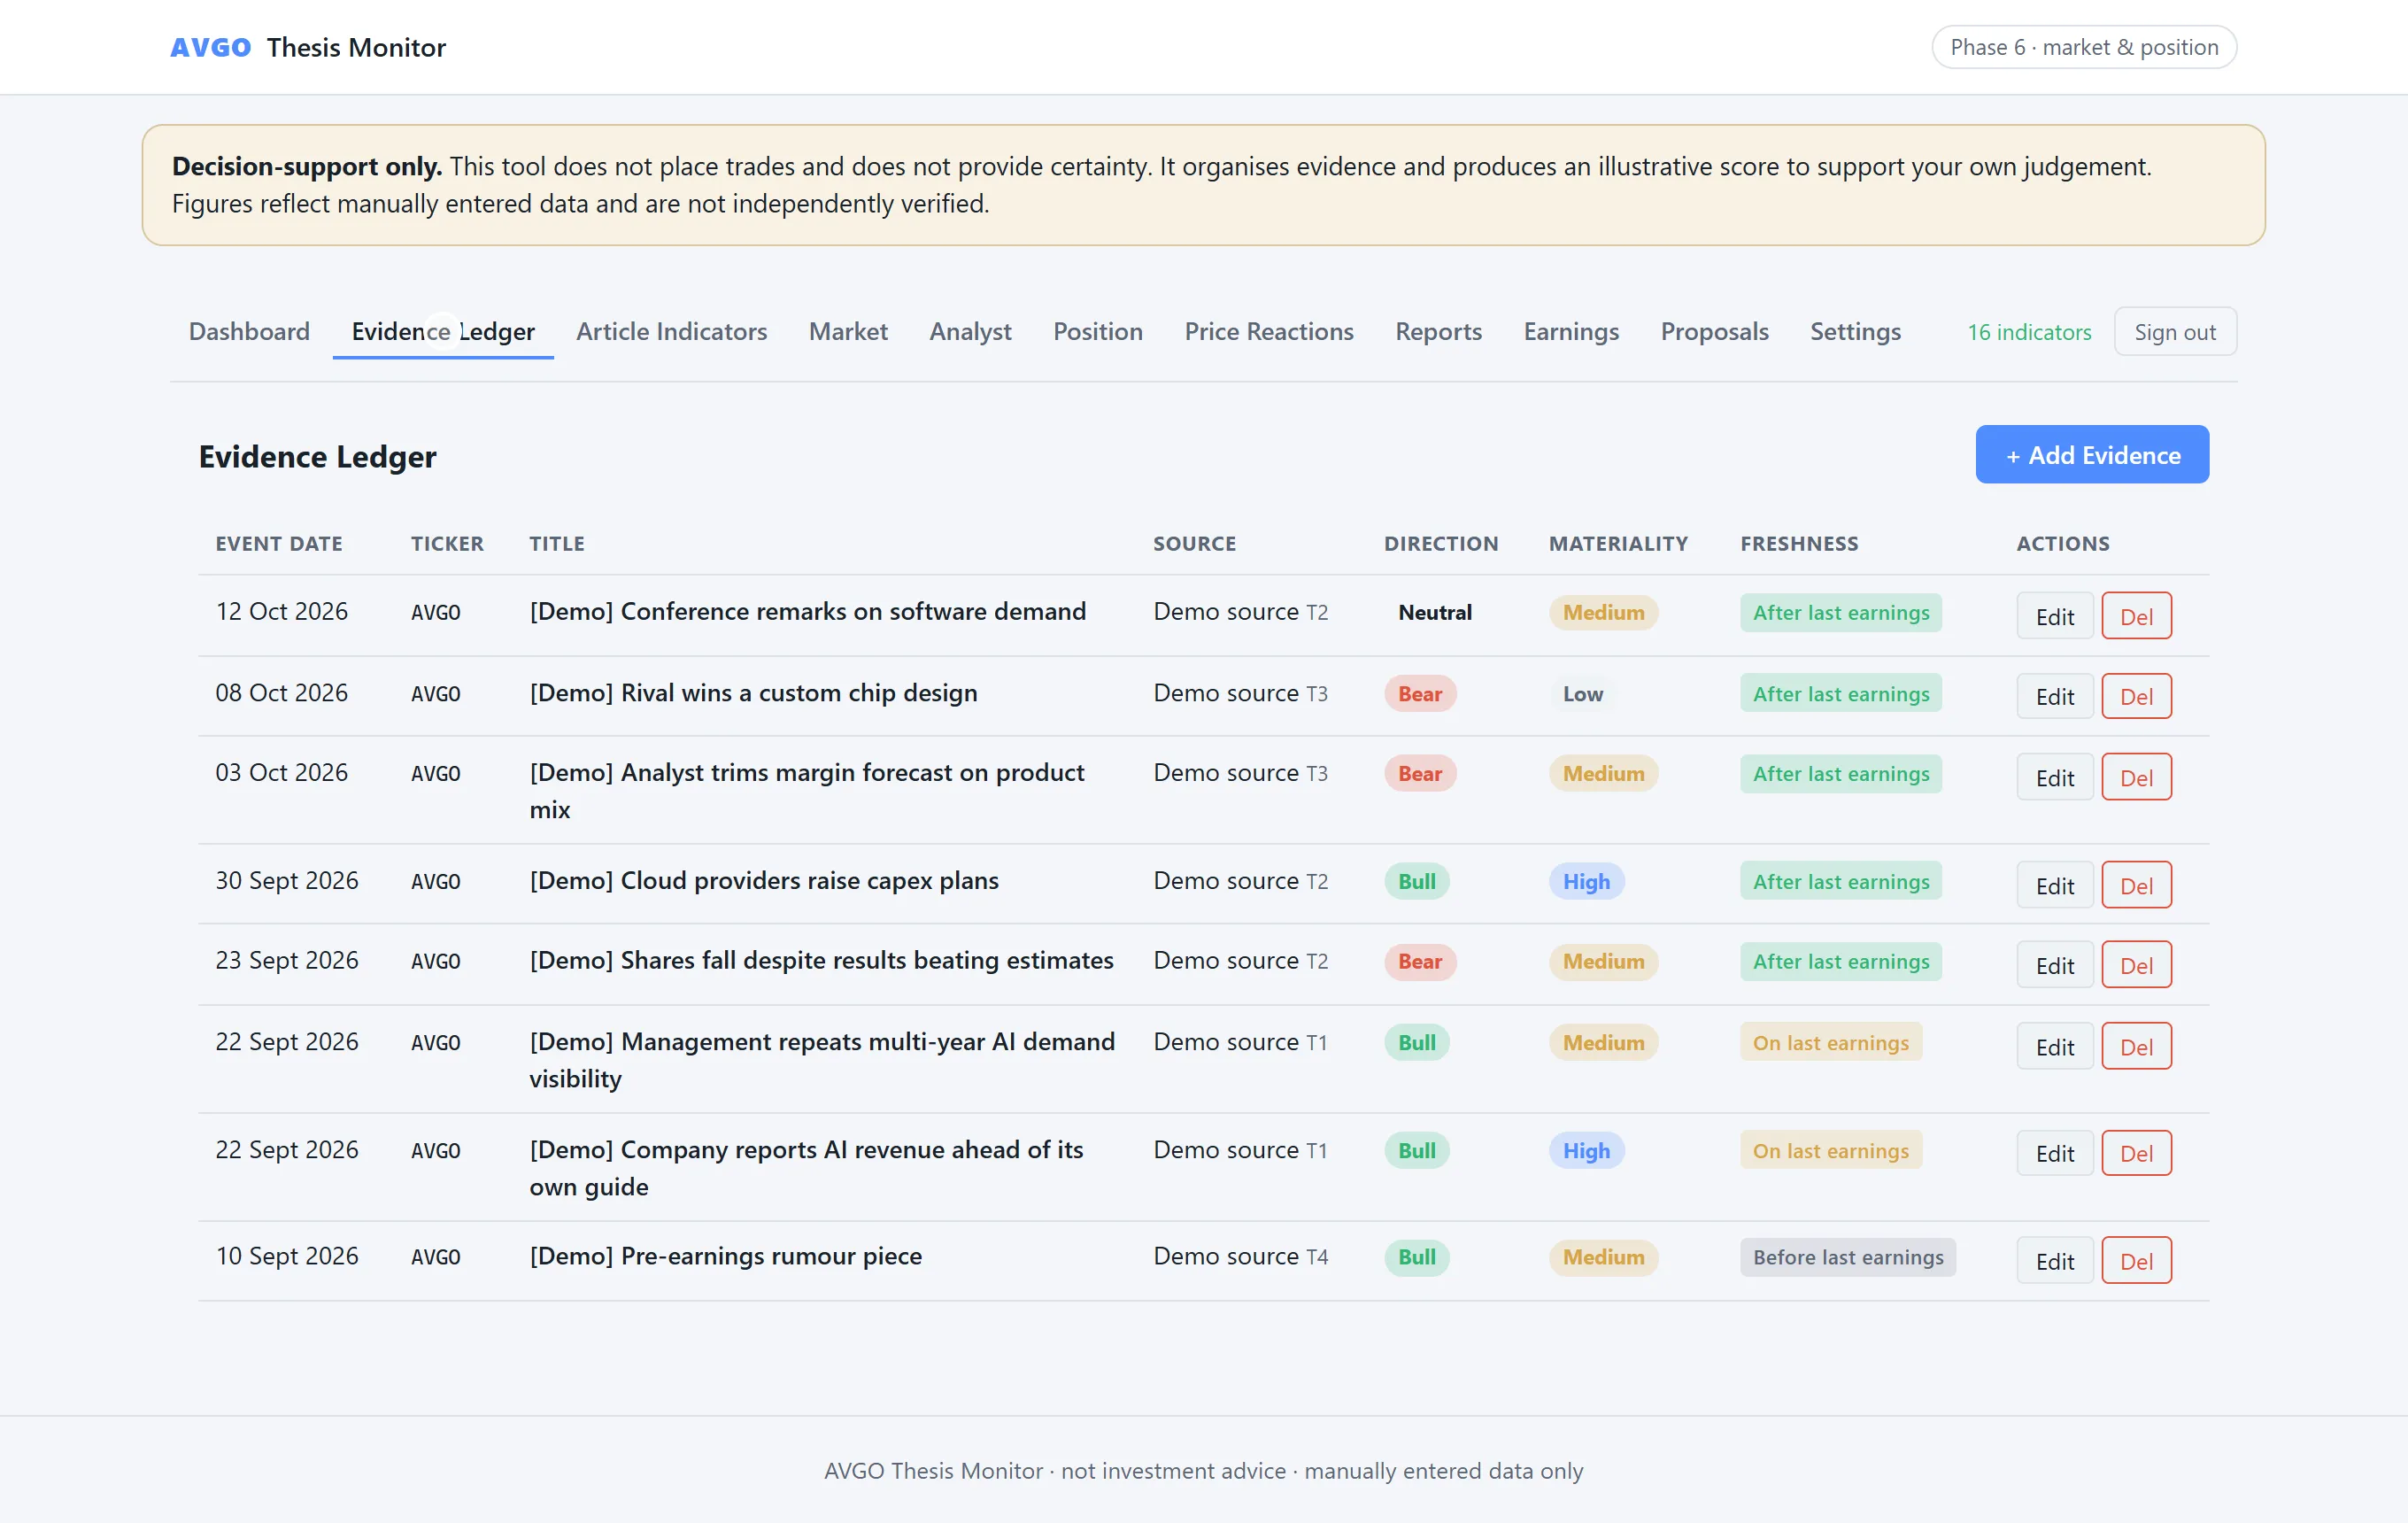Viewport: 2408px width, 1523px height.
Task: Open the Proposals tab
Action: coord(1714,331)
